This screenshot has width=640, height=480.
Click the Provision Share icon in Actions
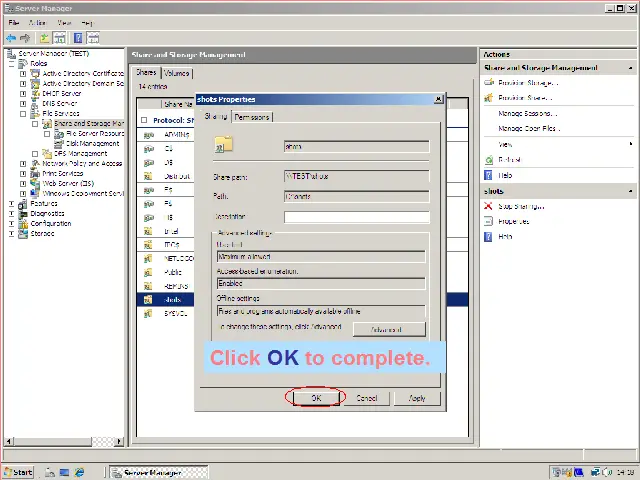(489, 98)
